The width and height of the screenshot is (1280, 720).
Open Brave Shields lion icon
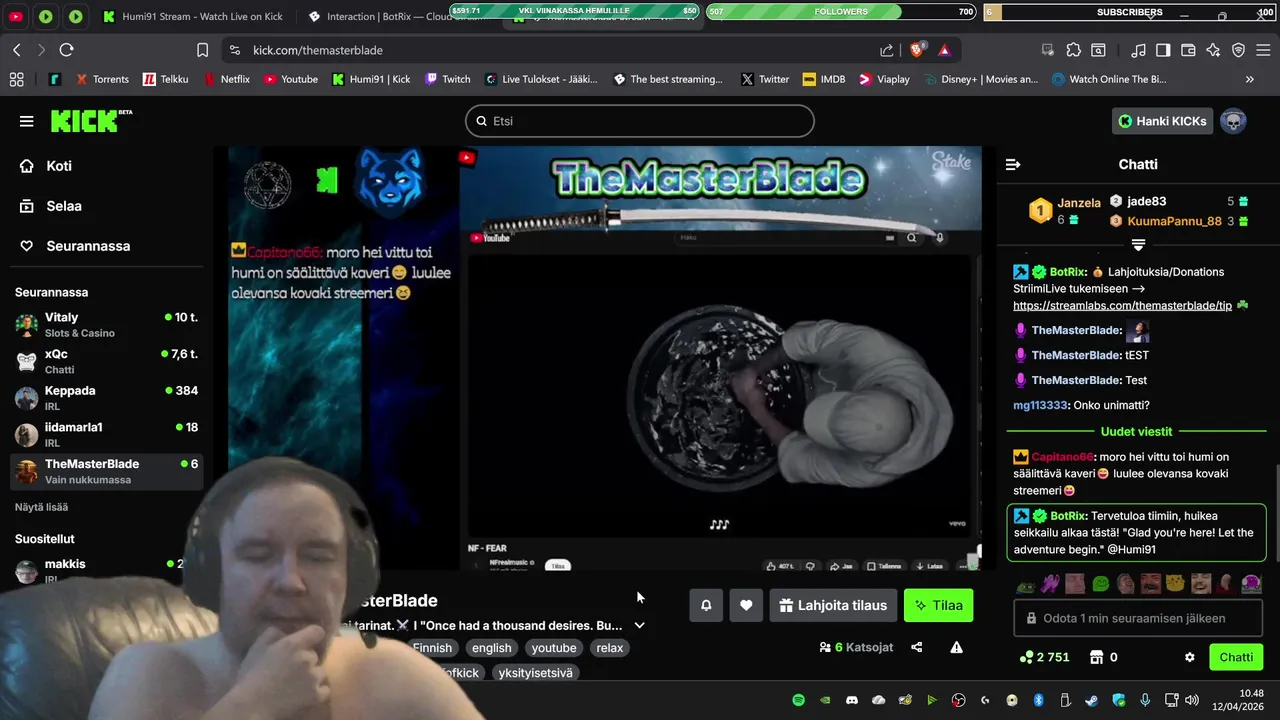tap(916, 50)
